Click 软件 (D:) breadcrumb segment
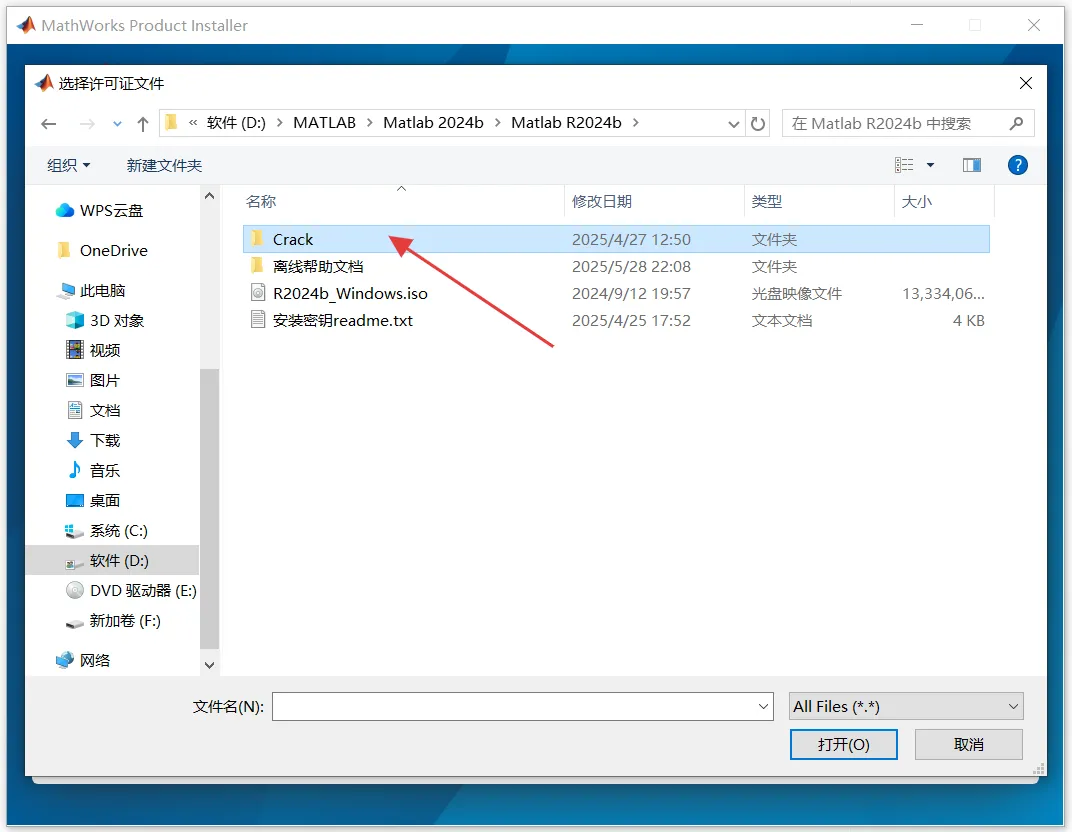 coord(236,123)
